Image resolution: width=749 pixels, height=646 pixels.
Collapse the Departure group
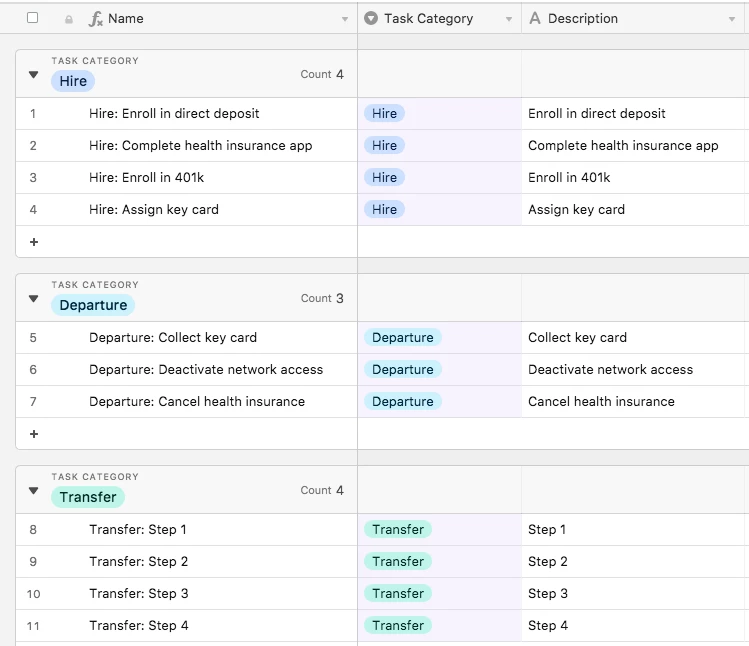coord(33,299)
